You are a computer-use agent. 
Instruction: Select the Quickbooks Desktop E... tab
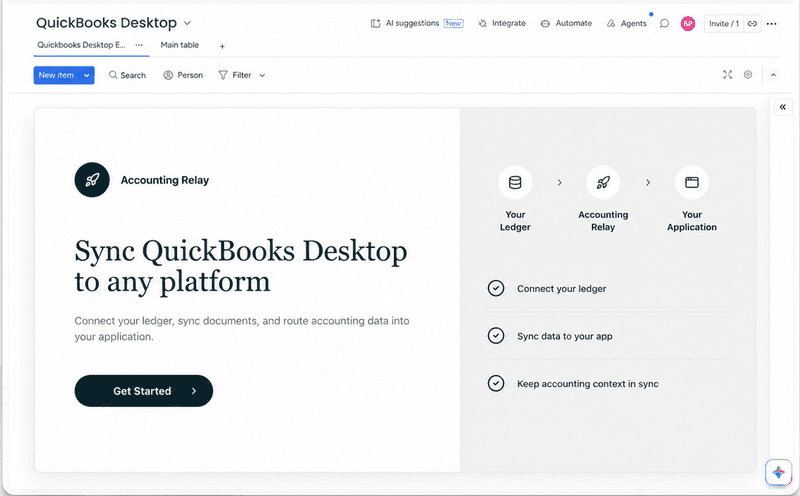81,45
